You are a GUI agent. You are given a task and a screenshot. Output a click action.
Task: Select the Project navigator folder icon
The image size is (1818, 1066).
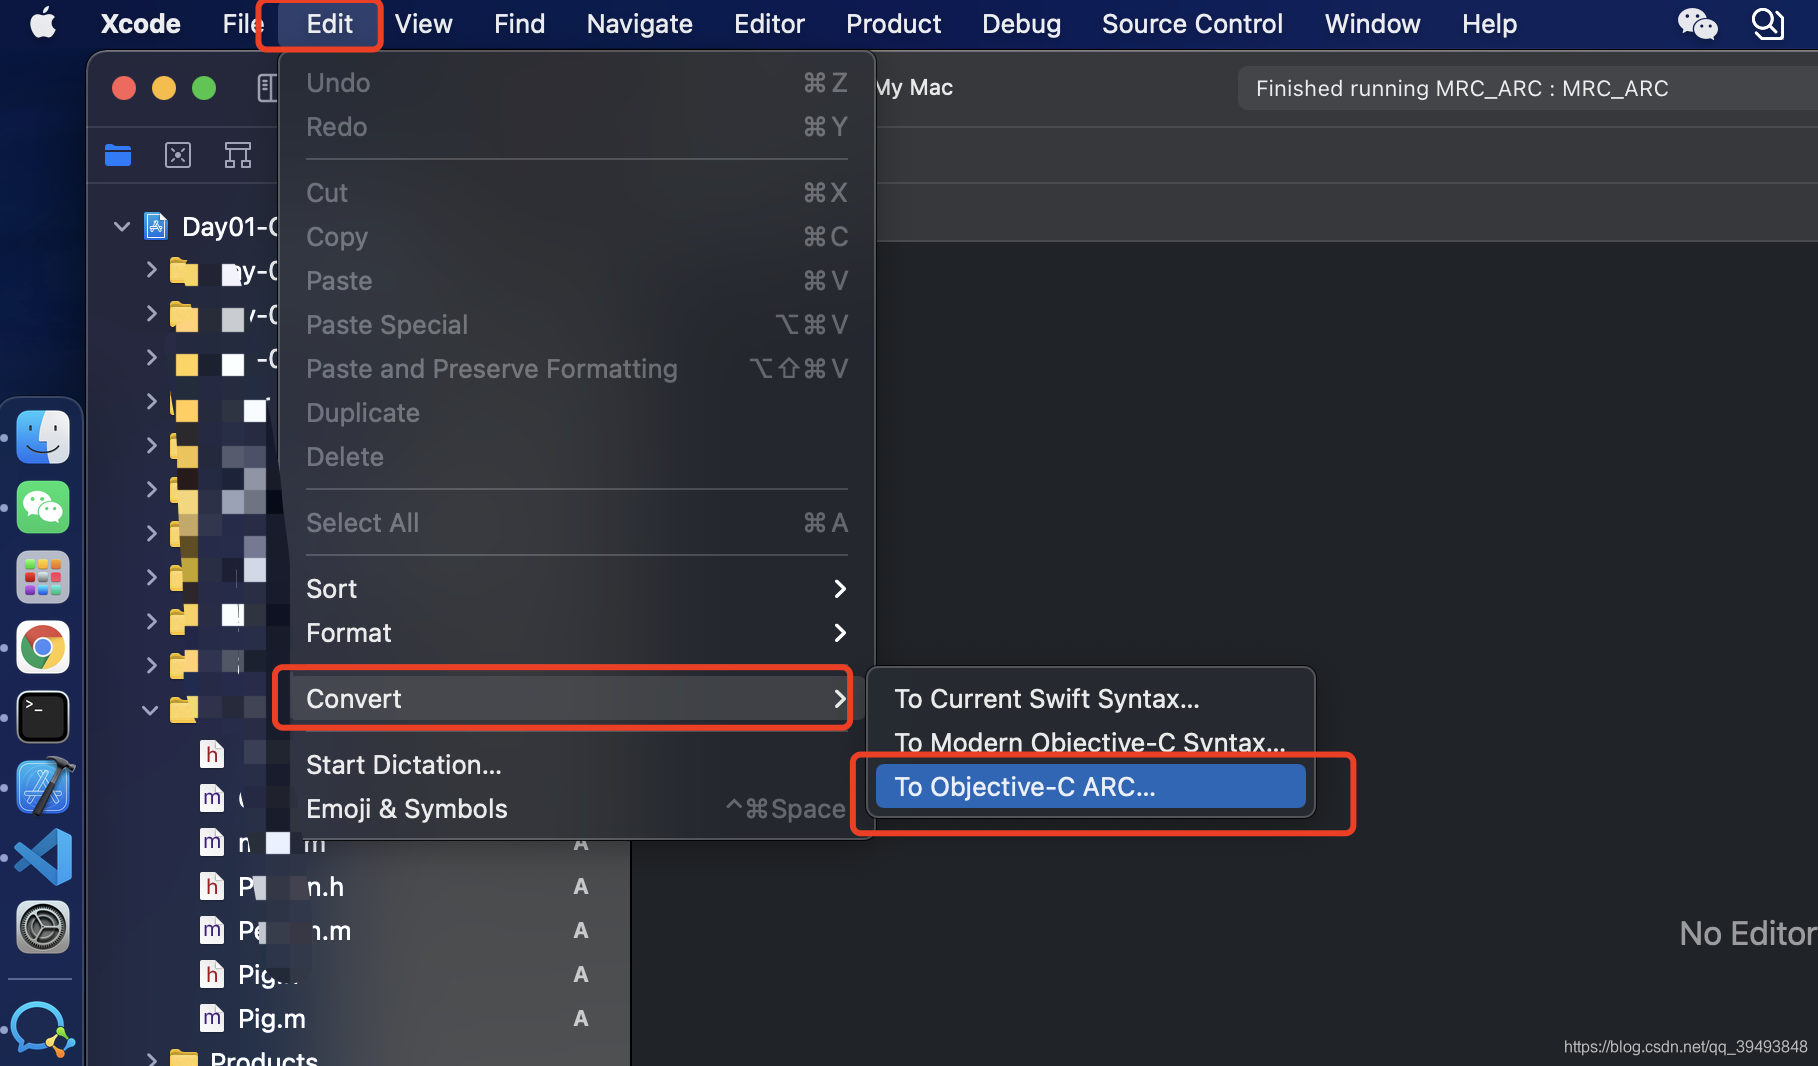[x=118, y=155]
